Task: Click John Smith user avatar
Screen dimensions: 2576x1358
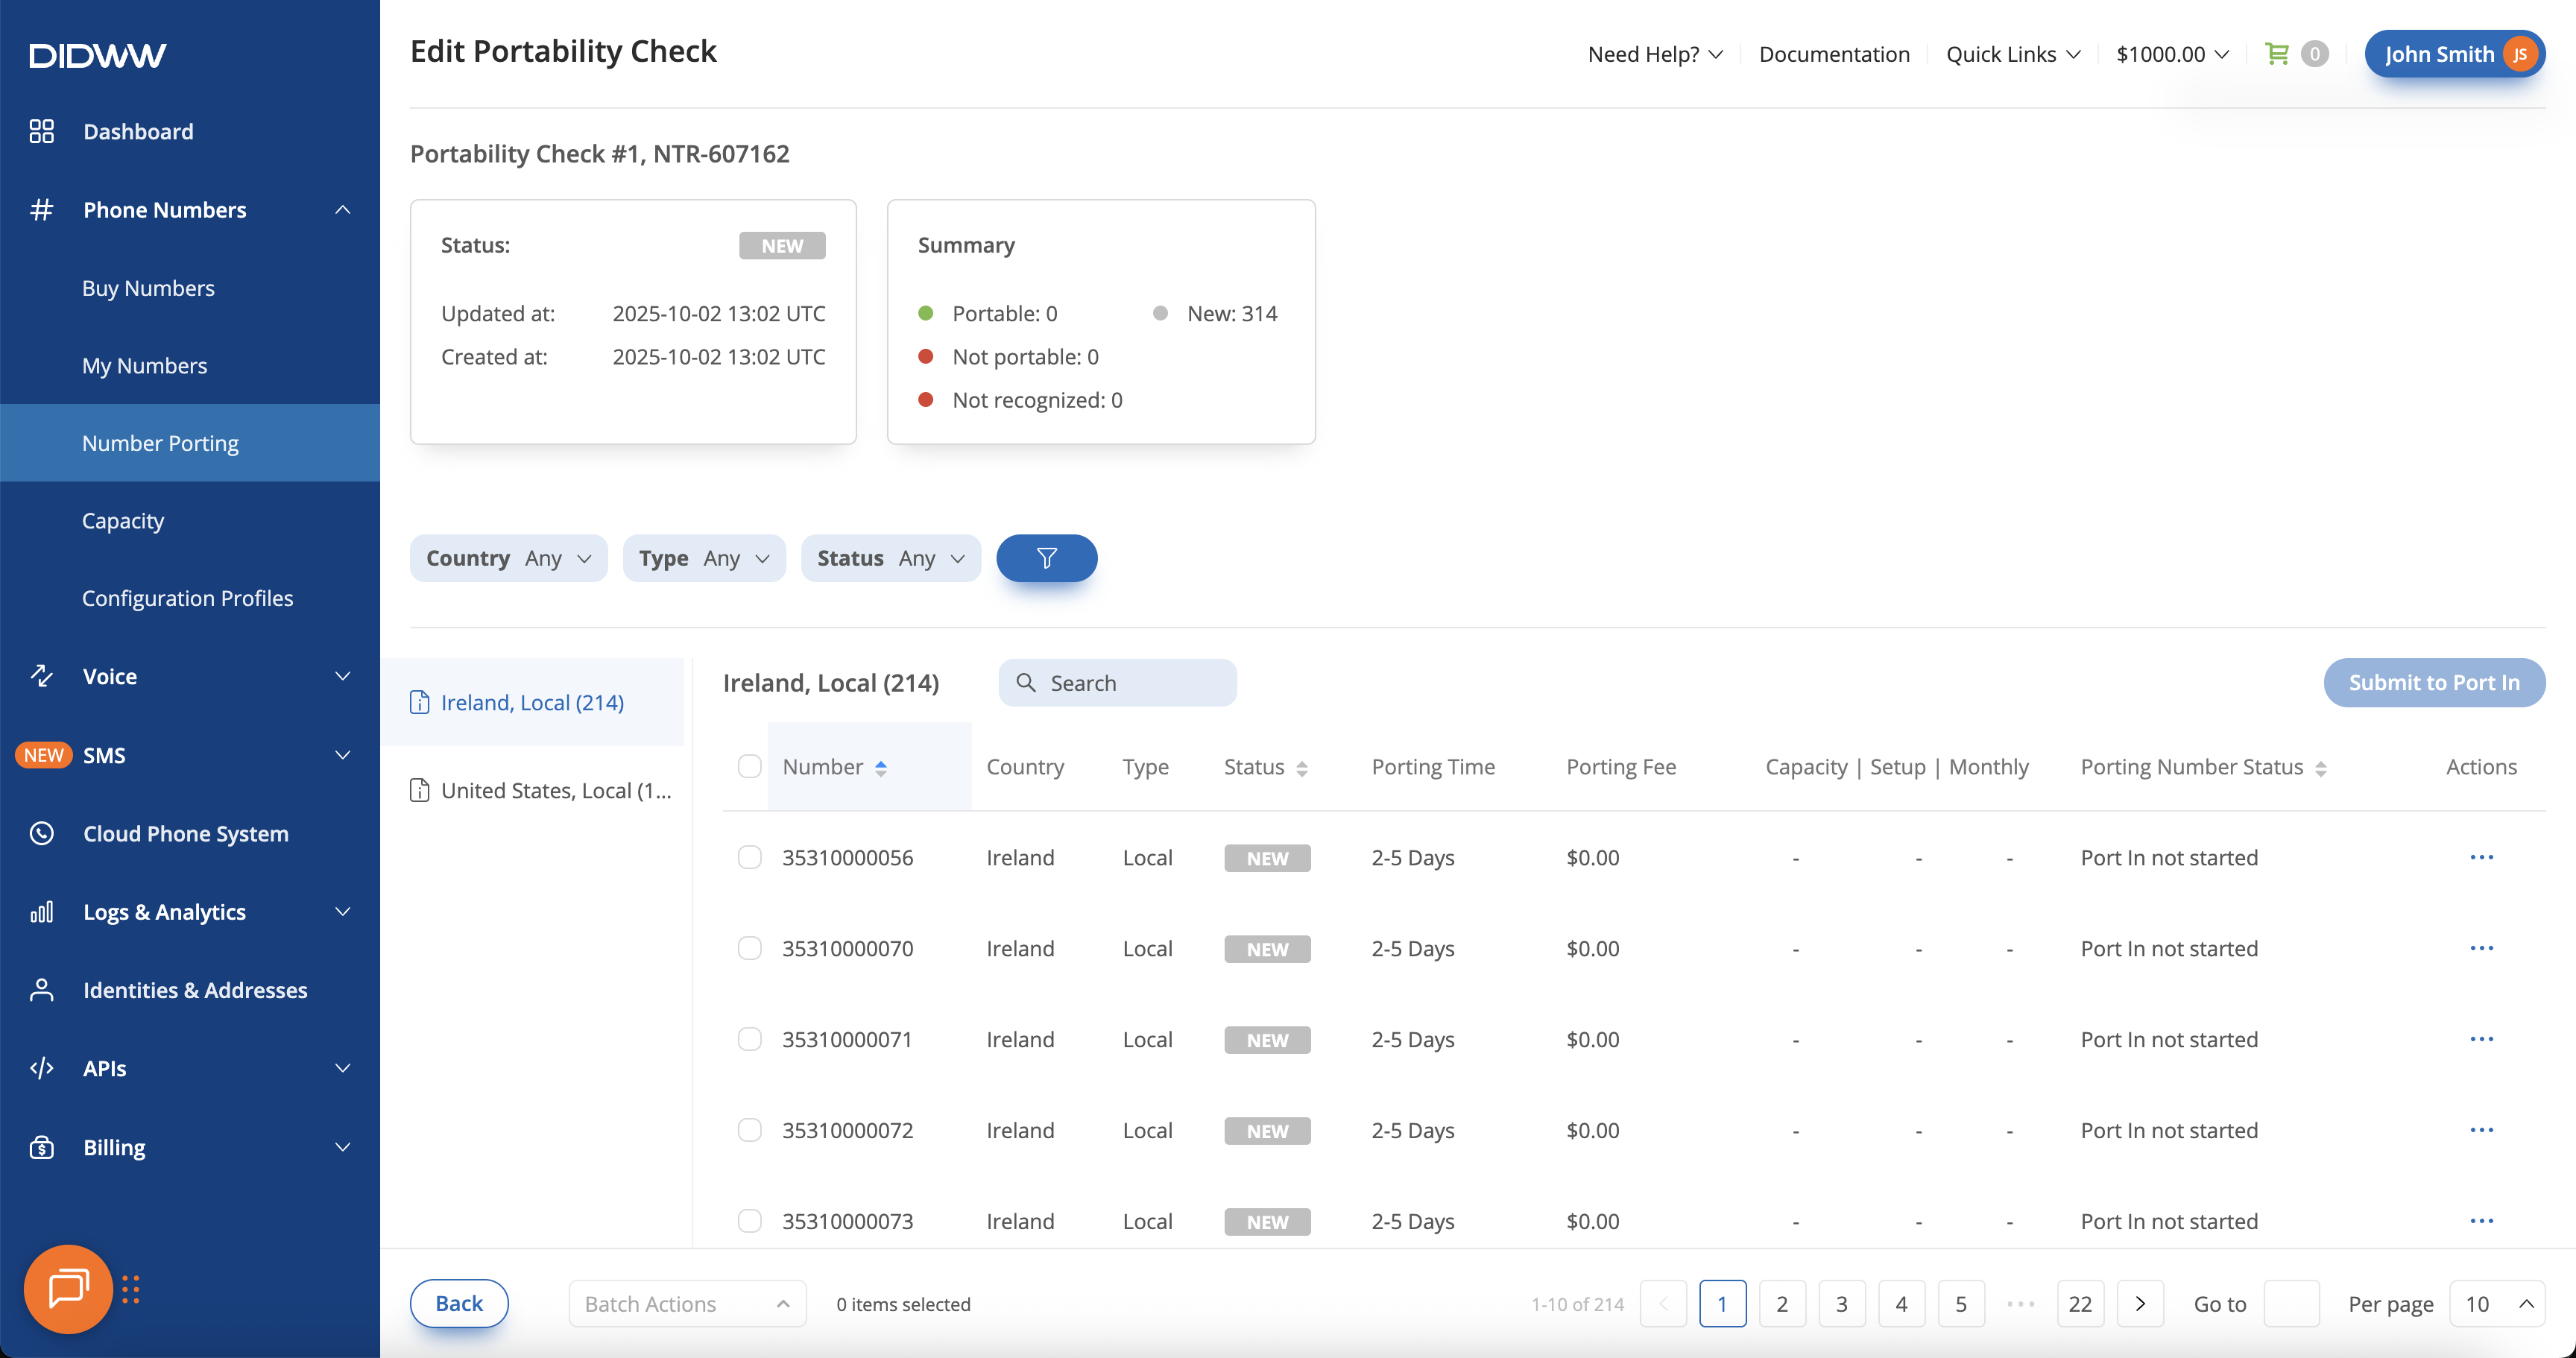Action: 2519,54
